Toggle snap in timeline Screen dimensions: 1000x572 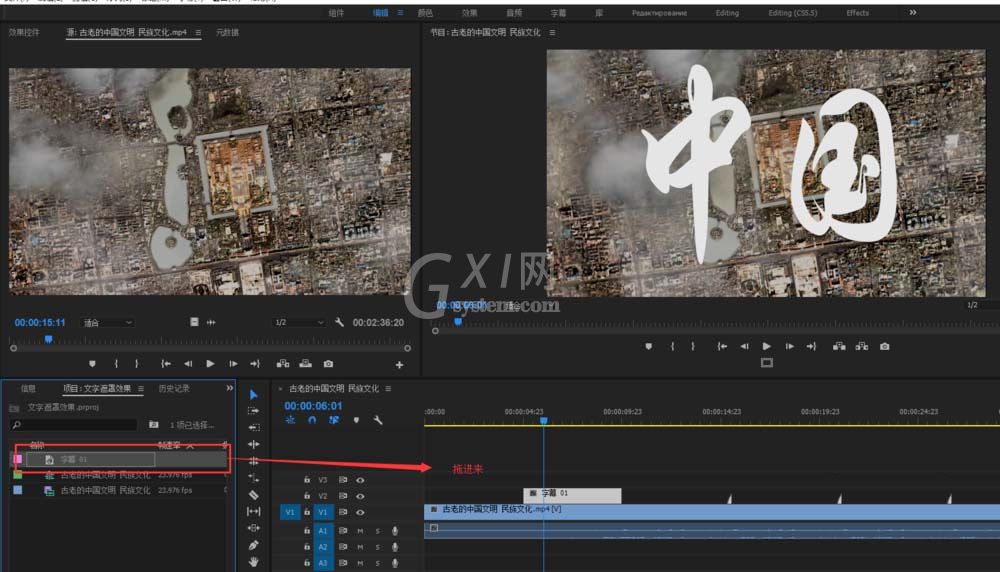point(312,420)
